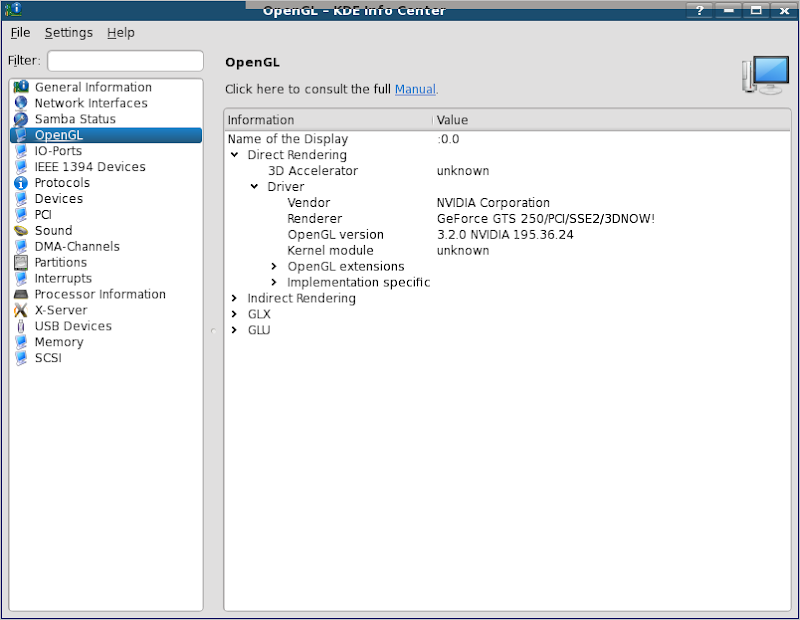This screenshot has width=800, height=620.
Task: Click the Filter text input field
Action: (x=125, y=61)
